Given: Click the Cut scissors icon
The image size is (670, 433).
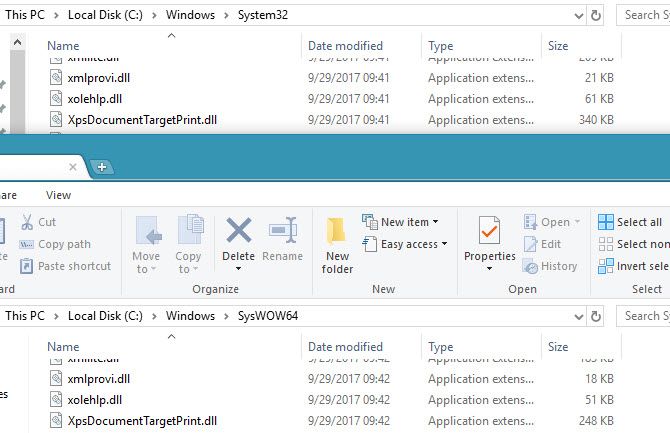Looking at the screenshot, I should pyautogui.click(x=27, y=222).
